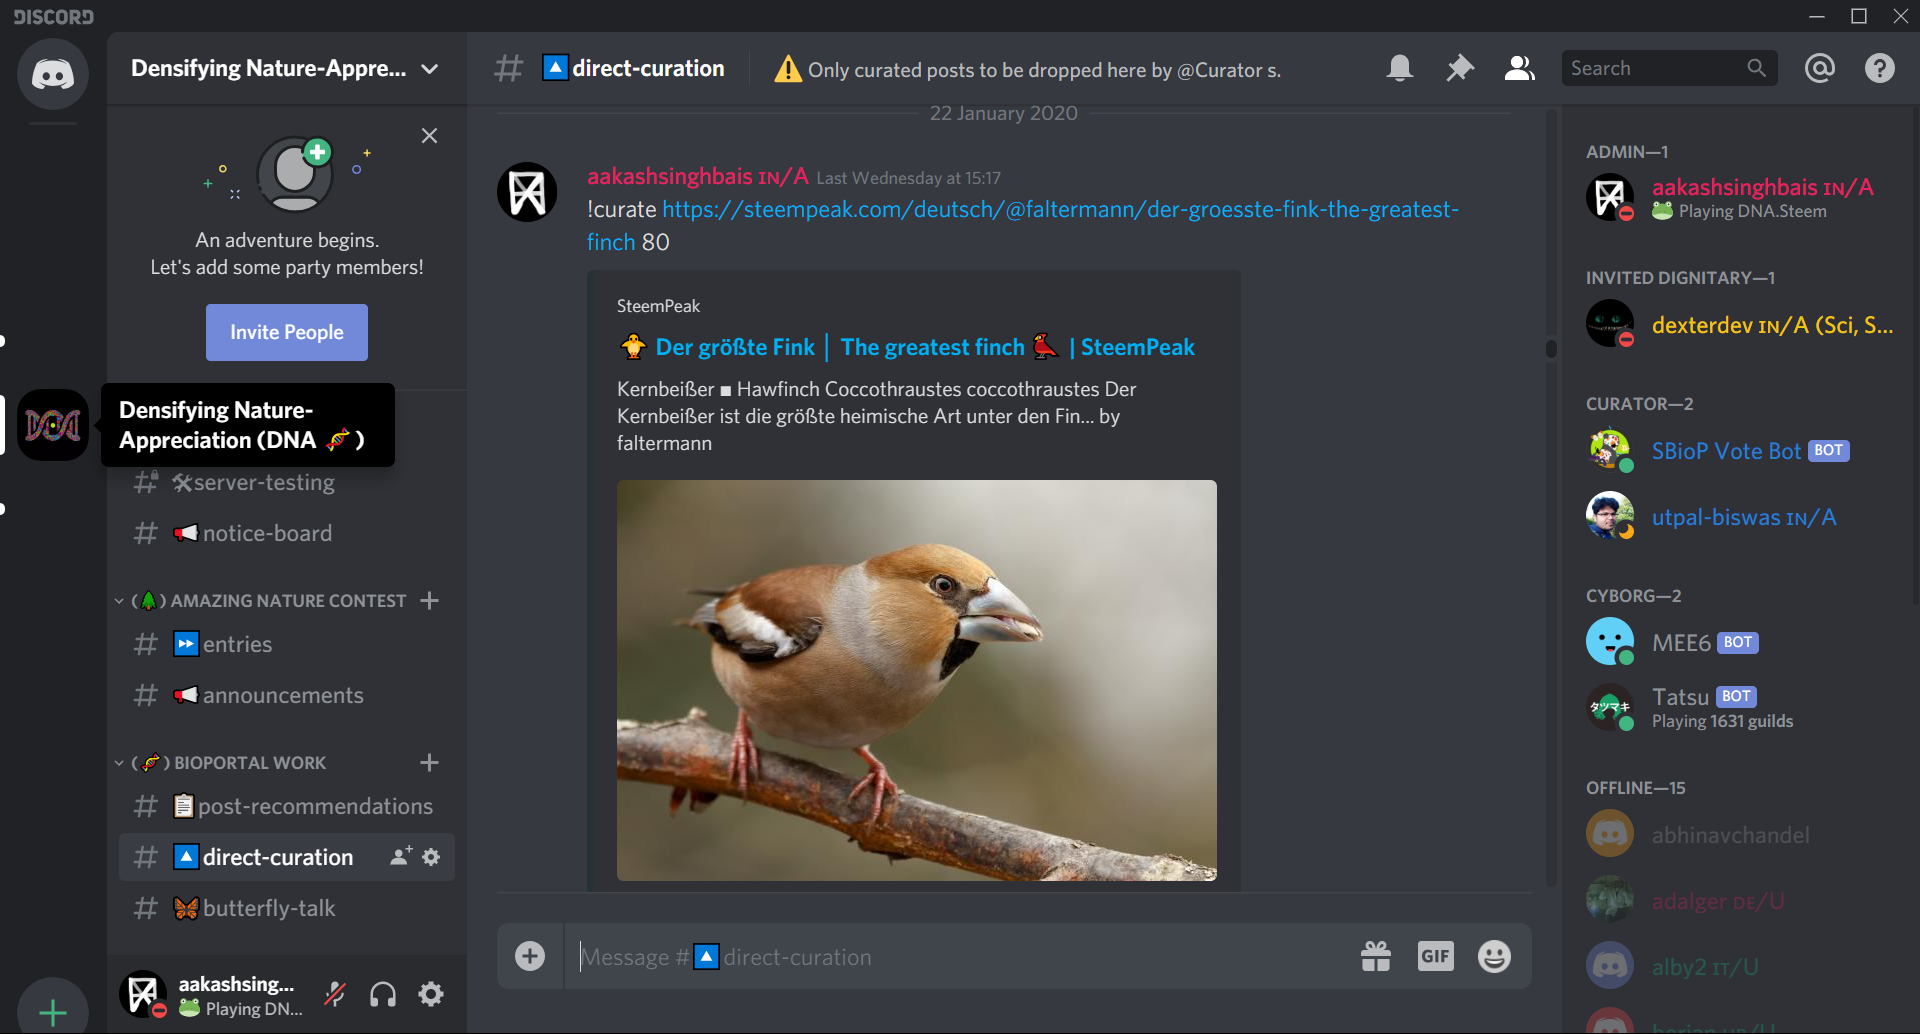
Task: Open help via the question mark icon
Action: [x=1880, y=68]
